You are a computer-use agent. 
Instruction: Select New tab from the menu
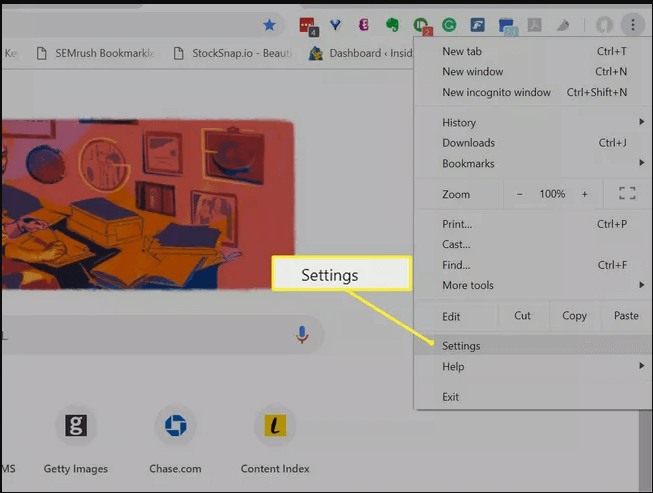[x=534, y=51]
